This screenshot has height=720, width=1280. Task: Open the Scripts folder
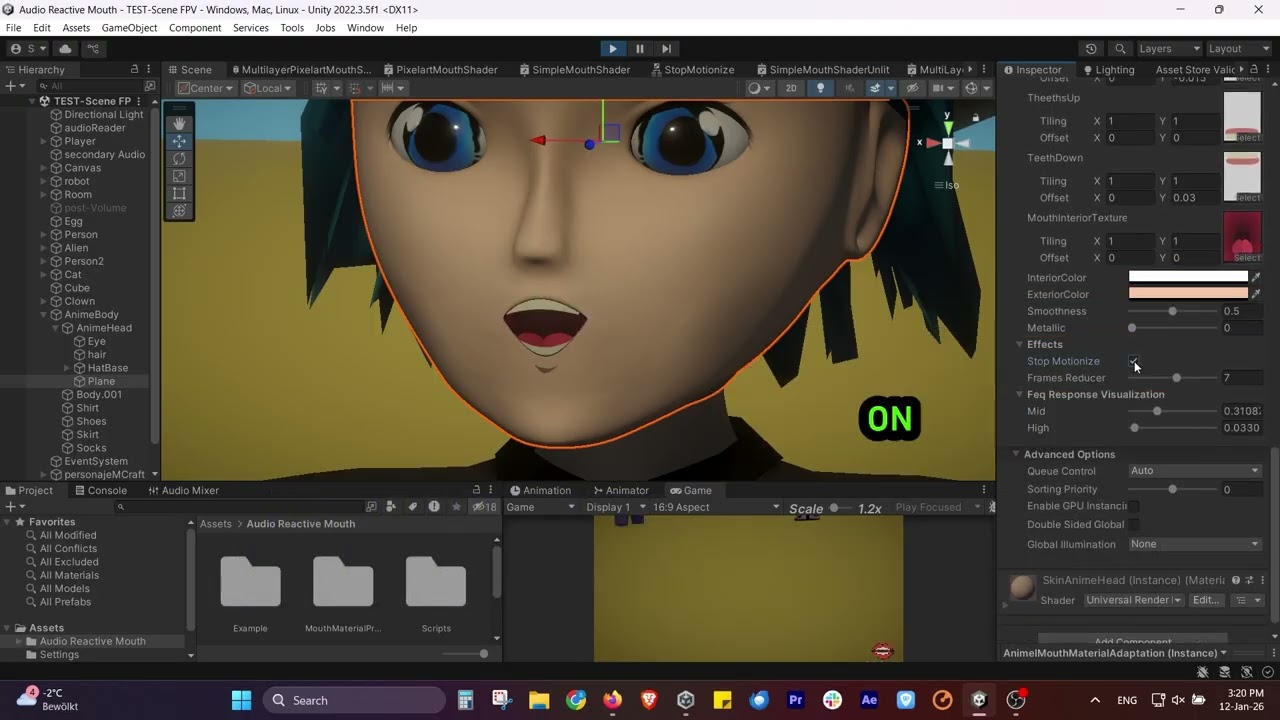click(436, 593)
